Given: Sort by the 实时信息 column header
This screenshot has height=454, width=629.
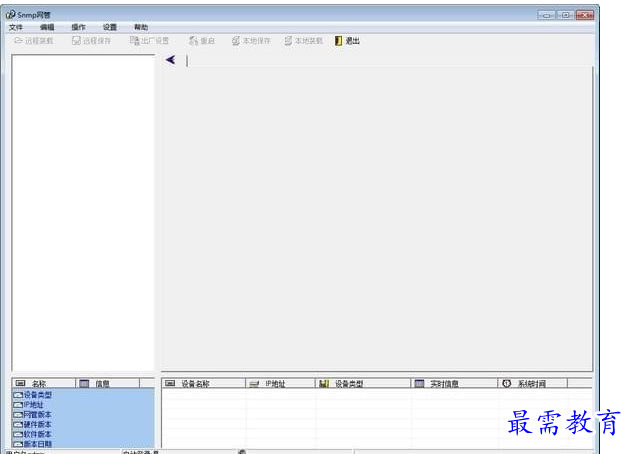Looking at the screenshot, I should (x=455, y=383).
